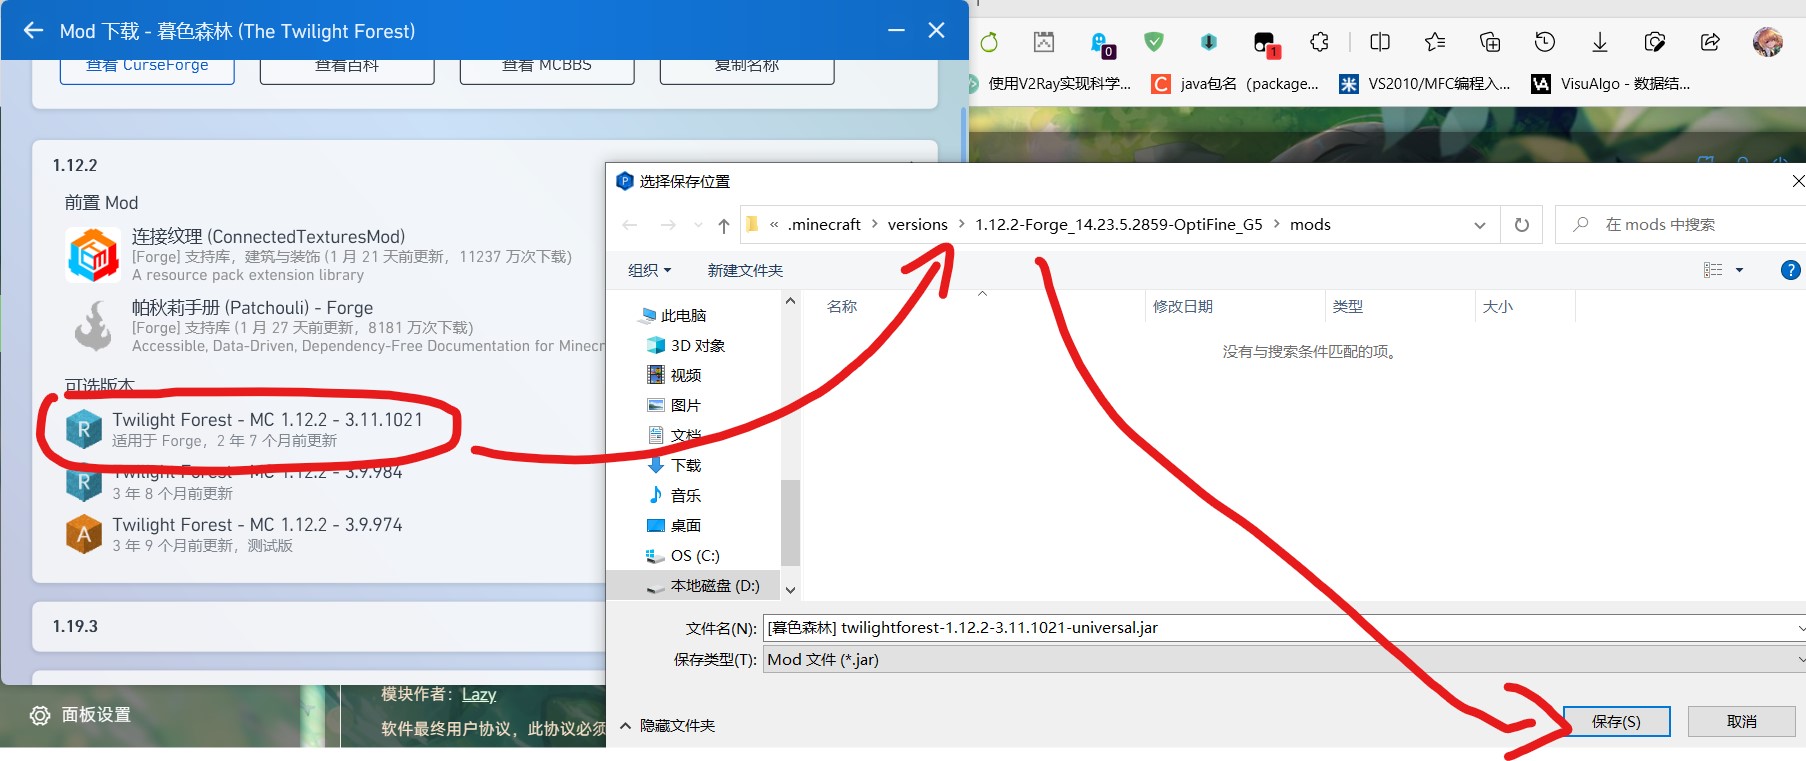Collapse 隐藏文件夹 folder pane

pyautogui.click(x=667, y=726)
